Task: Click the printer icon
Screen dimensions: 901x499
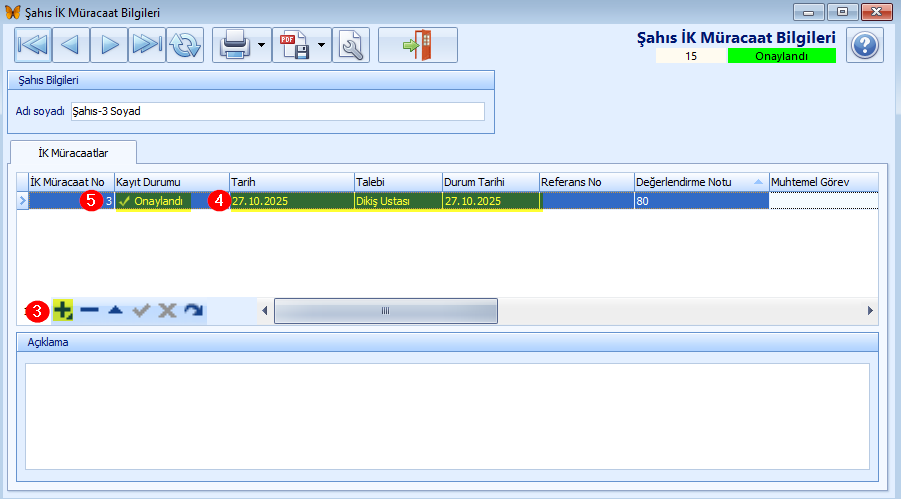Action: point(234,45)
